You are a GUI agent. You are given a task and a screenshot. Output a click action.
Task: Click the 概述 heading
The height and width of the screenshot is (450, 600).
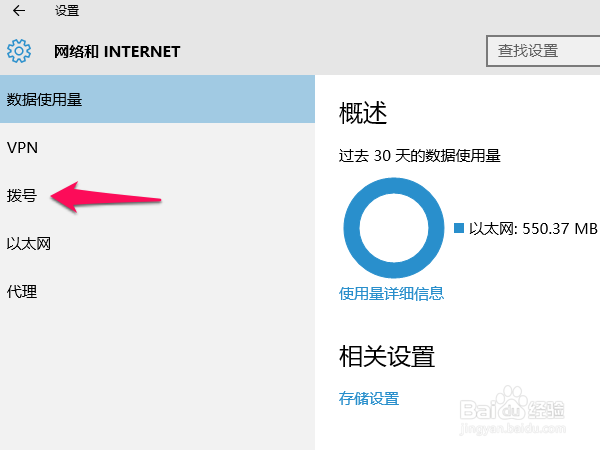coord(363,112)
